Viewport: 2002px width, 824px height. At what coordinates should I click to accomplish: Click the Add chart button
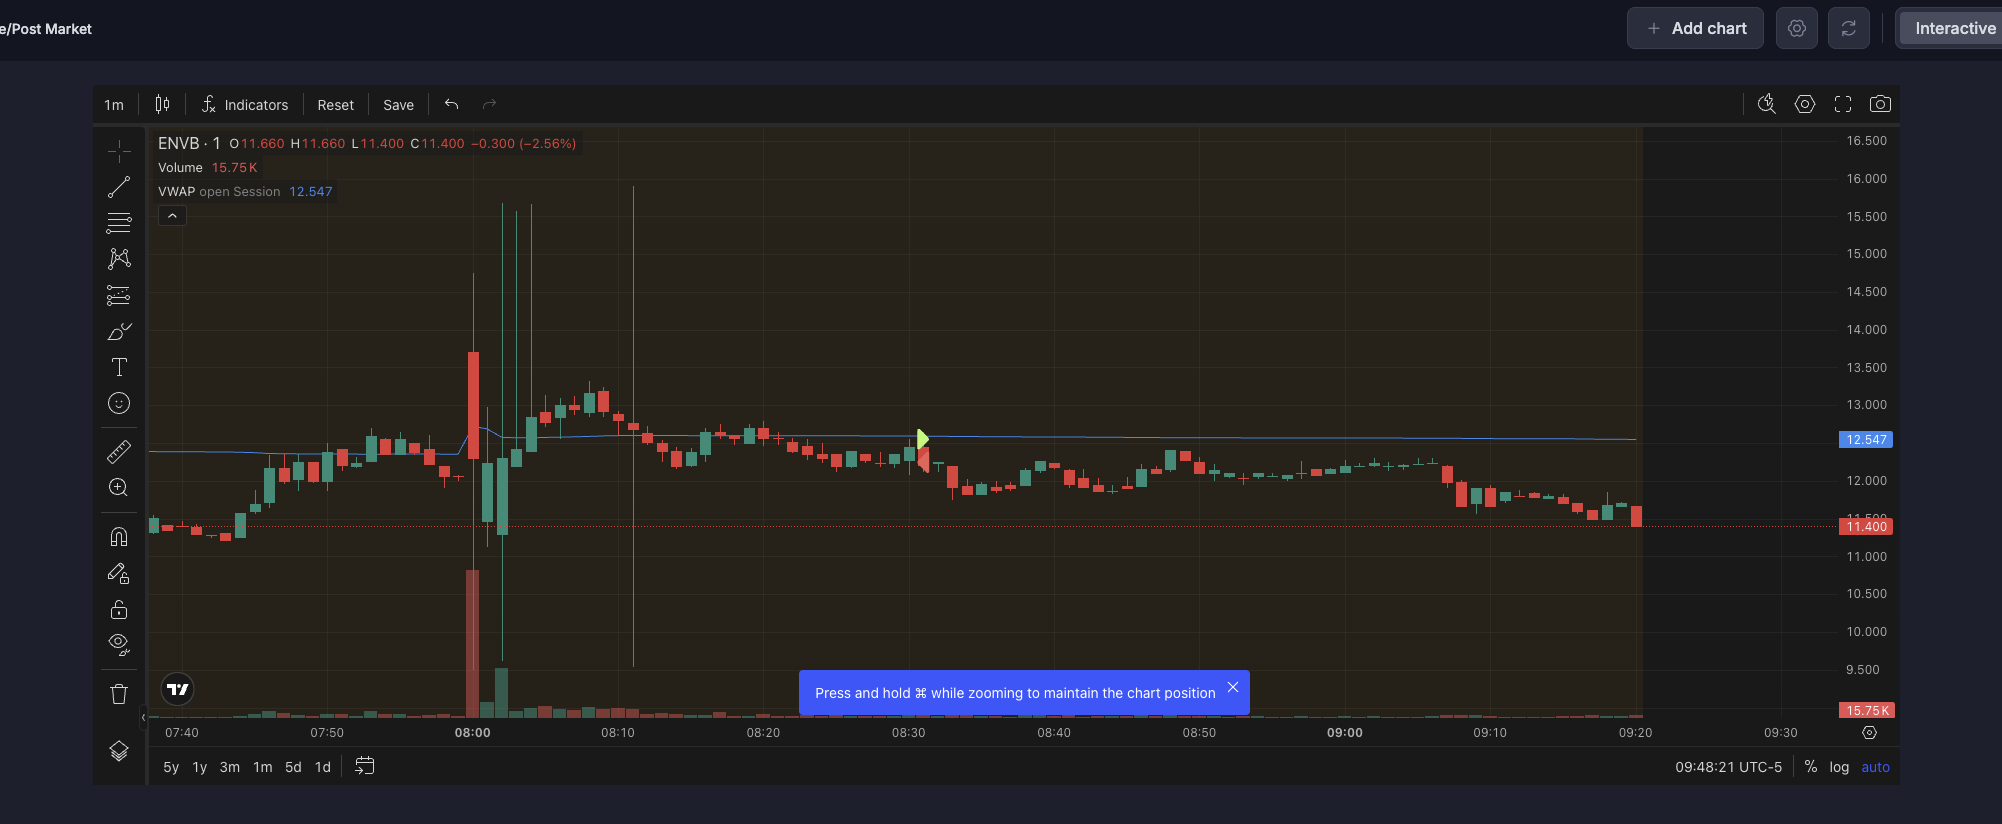1695,28
